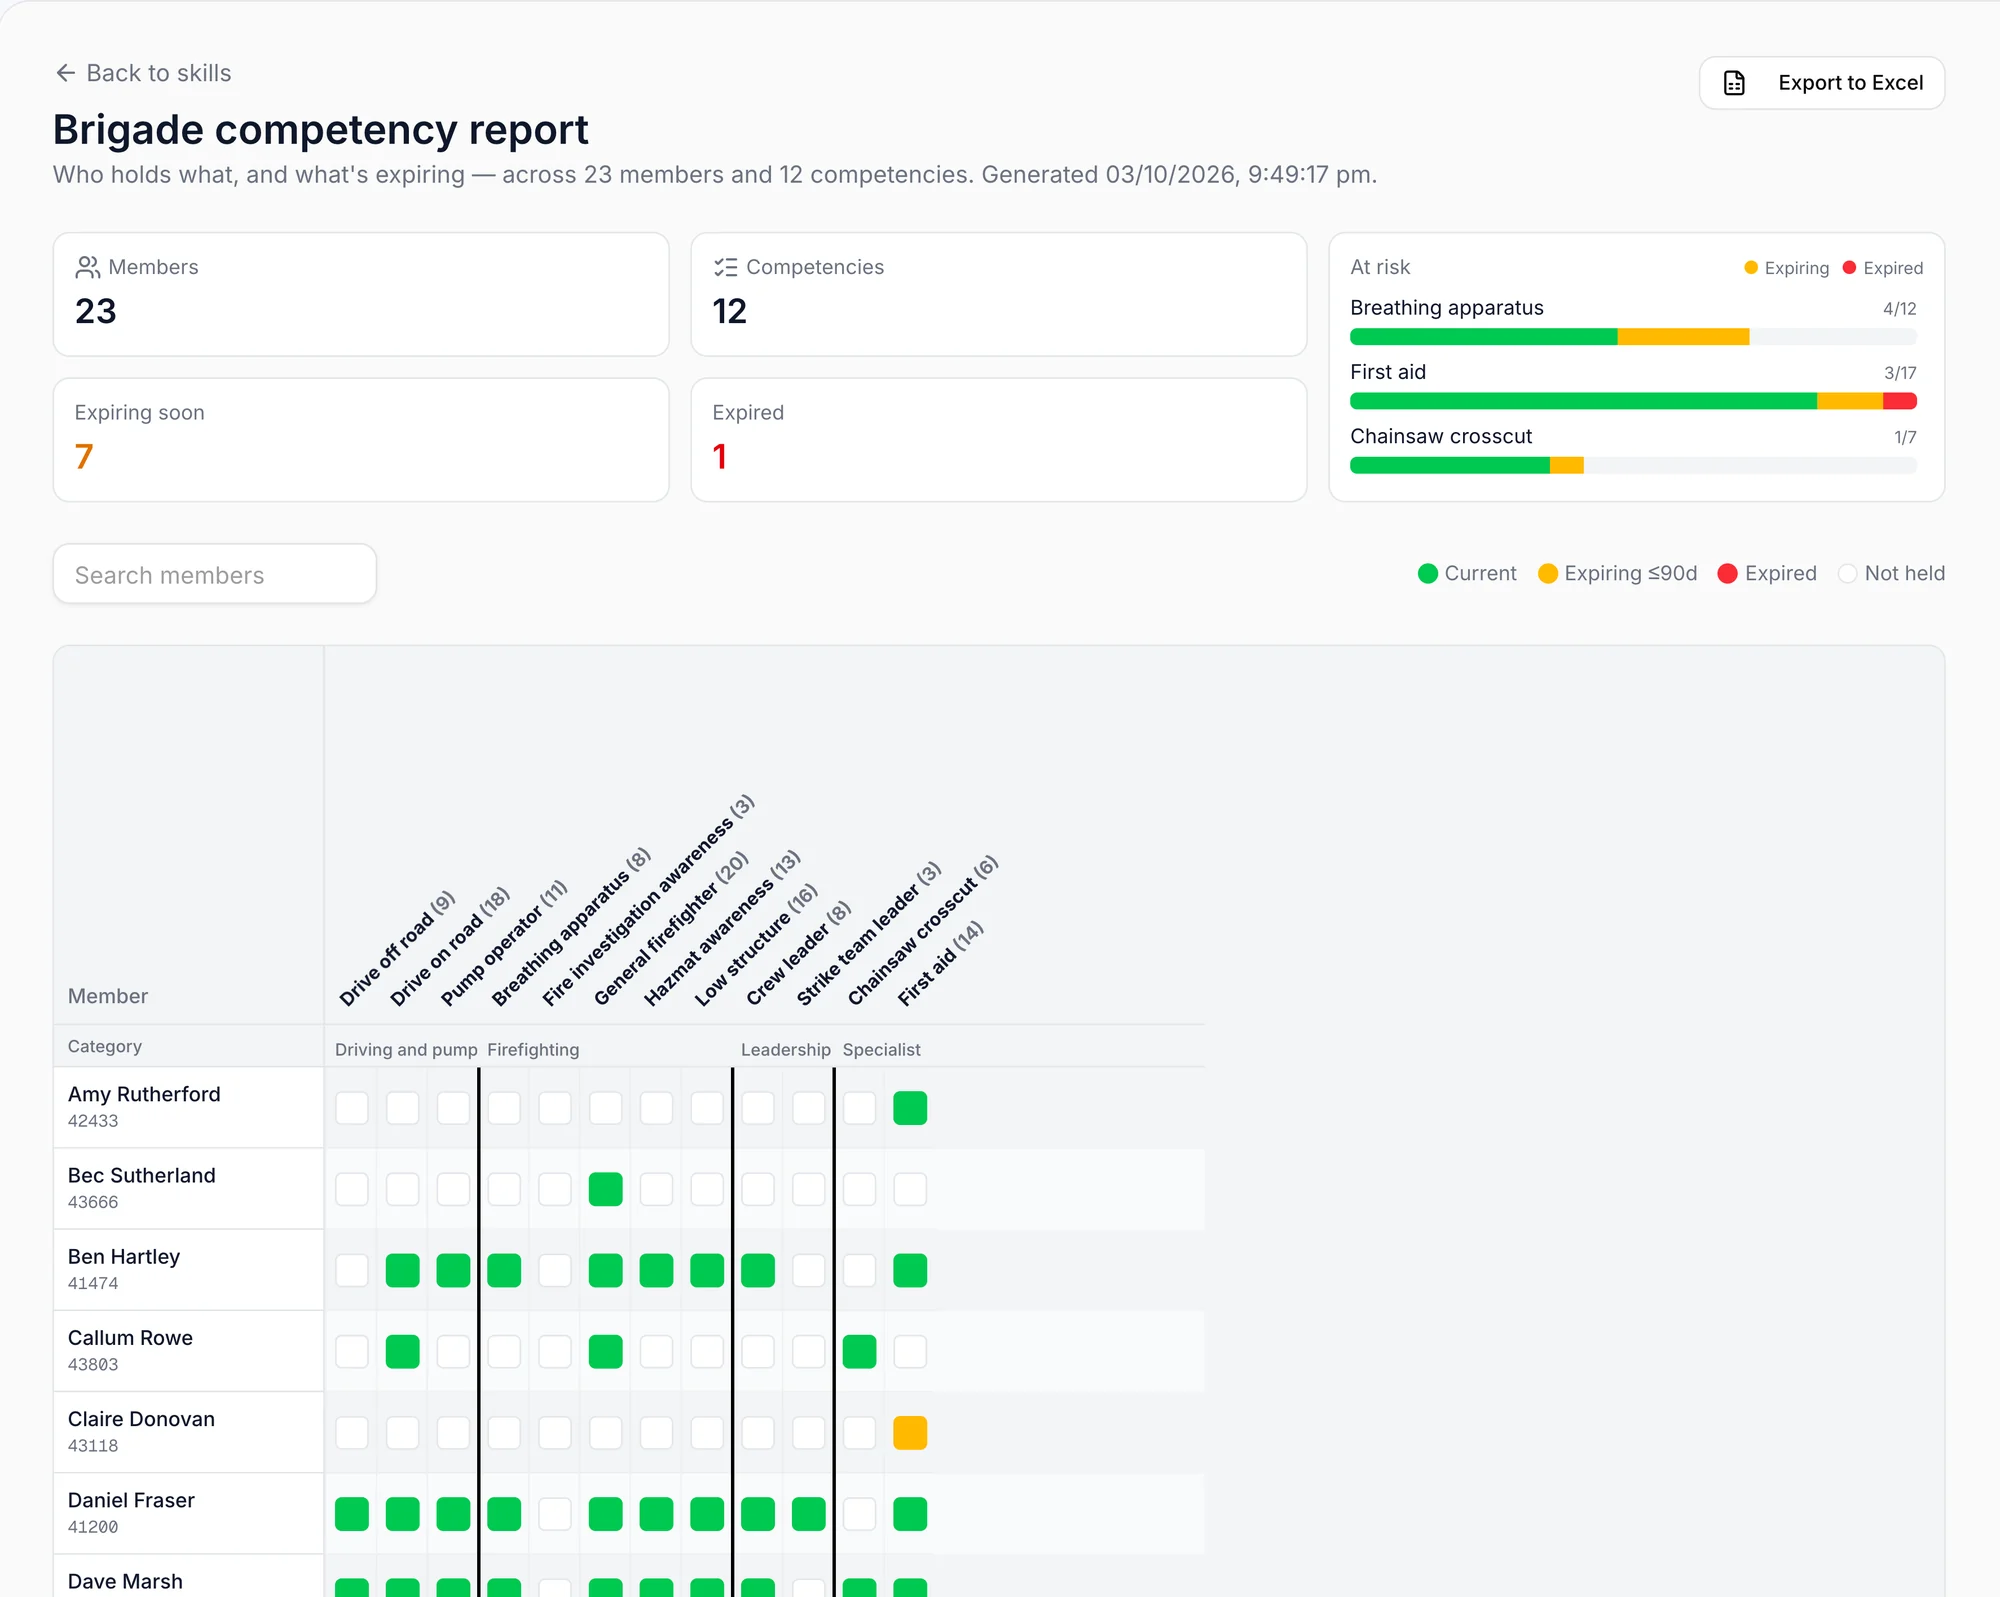The height and width of the screenshot is (1597, 2000).
Task: Click Bec Sutherland's General firefighter green cell
Action: pos(606,1189)
